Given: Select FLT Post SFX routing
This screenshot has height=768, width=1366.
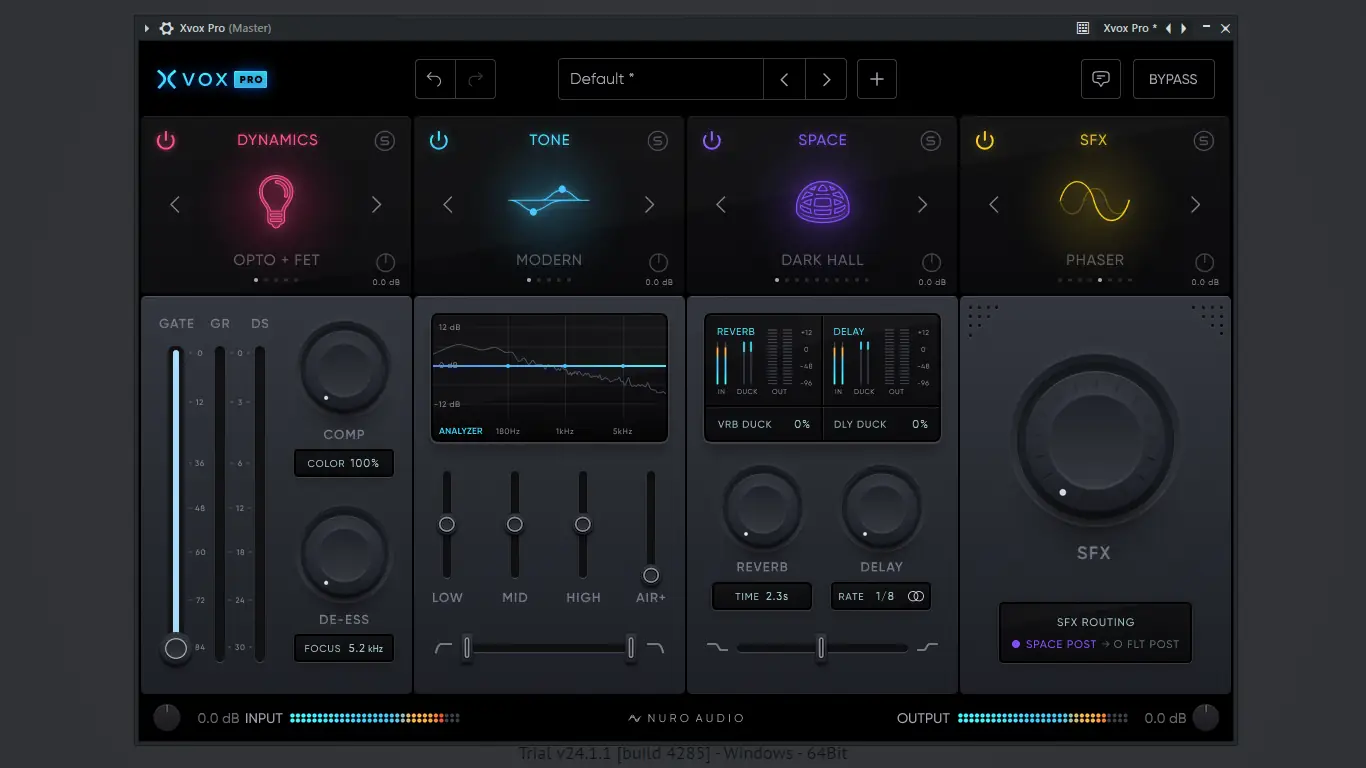Looking at the screenshot, I should [x=1146, y=644].
